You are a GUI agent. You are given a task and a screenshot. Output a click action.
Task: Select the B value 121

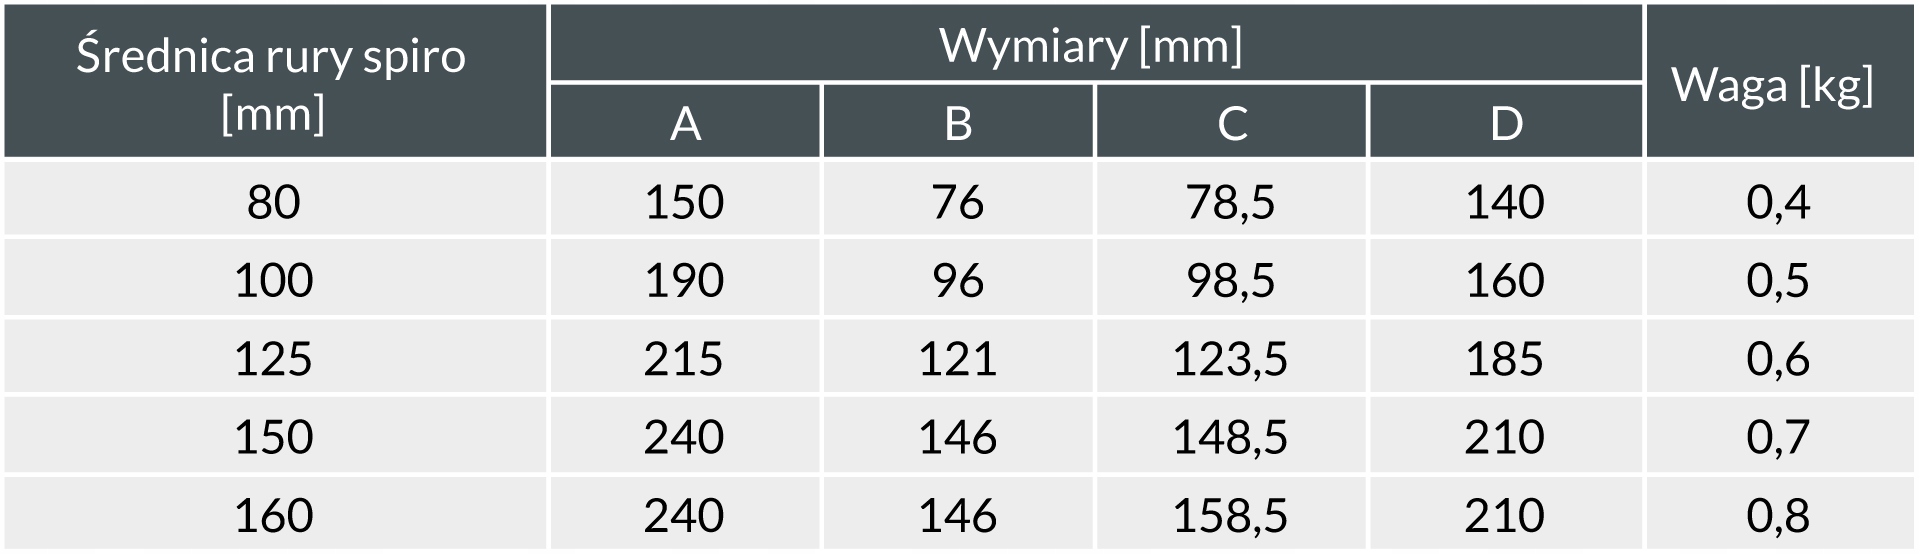(958, 359)
